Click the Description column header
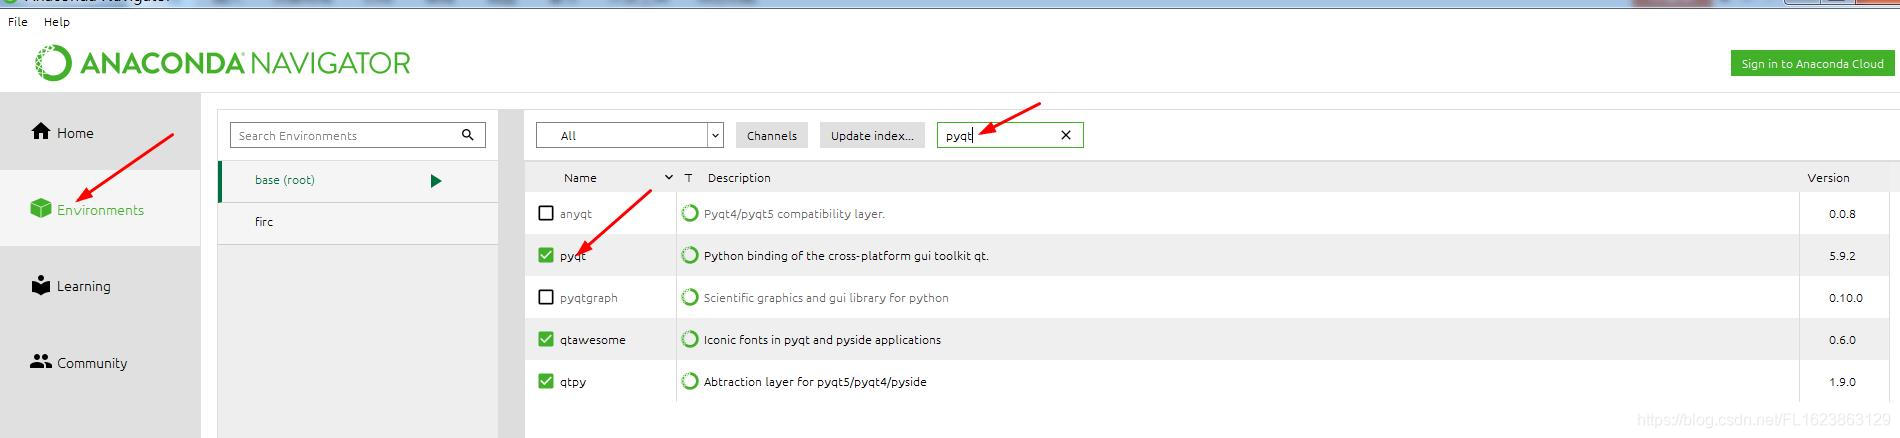This screenshot has width=1900, height=438. click(739, 178)
